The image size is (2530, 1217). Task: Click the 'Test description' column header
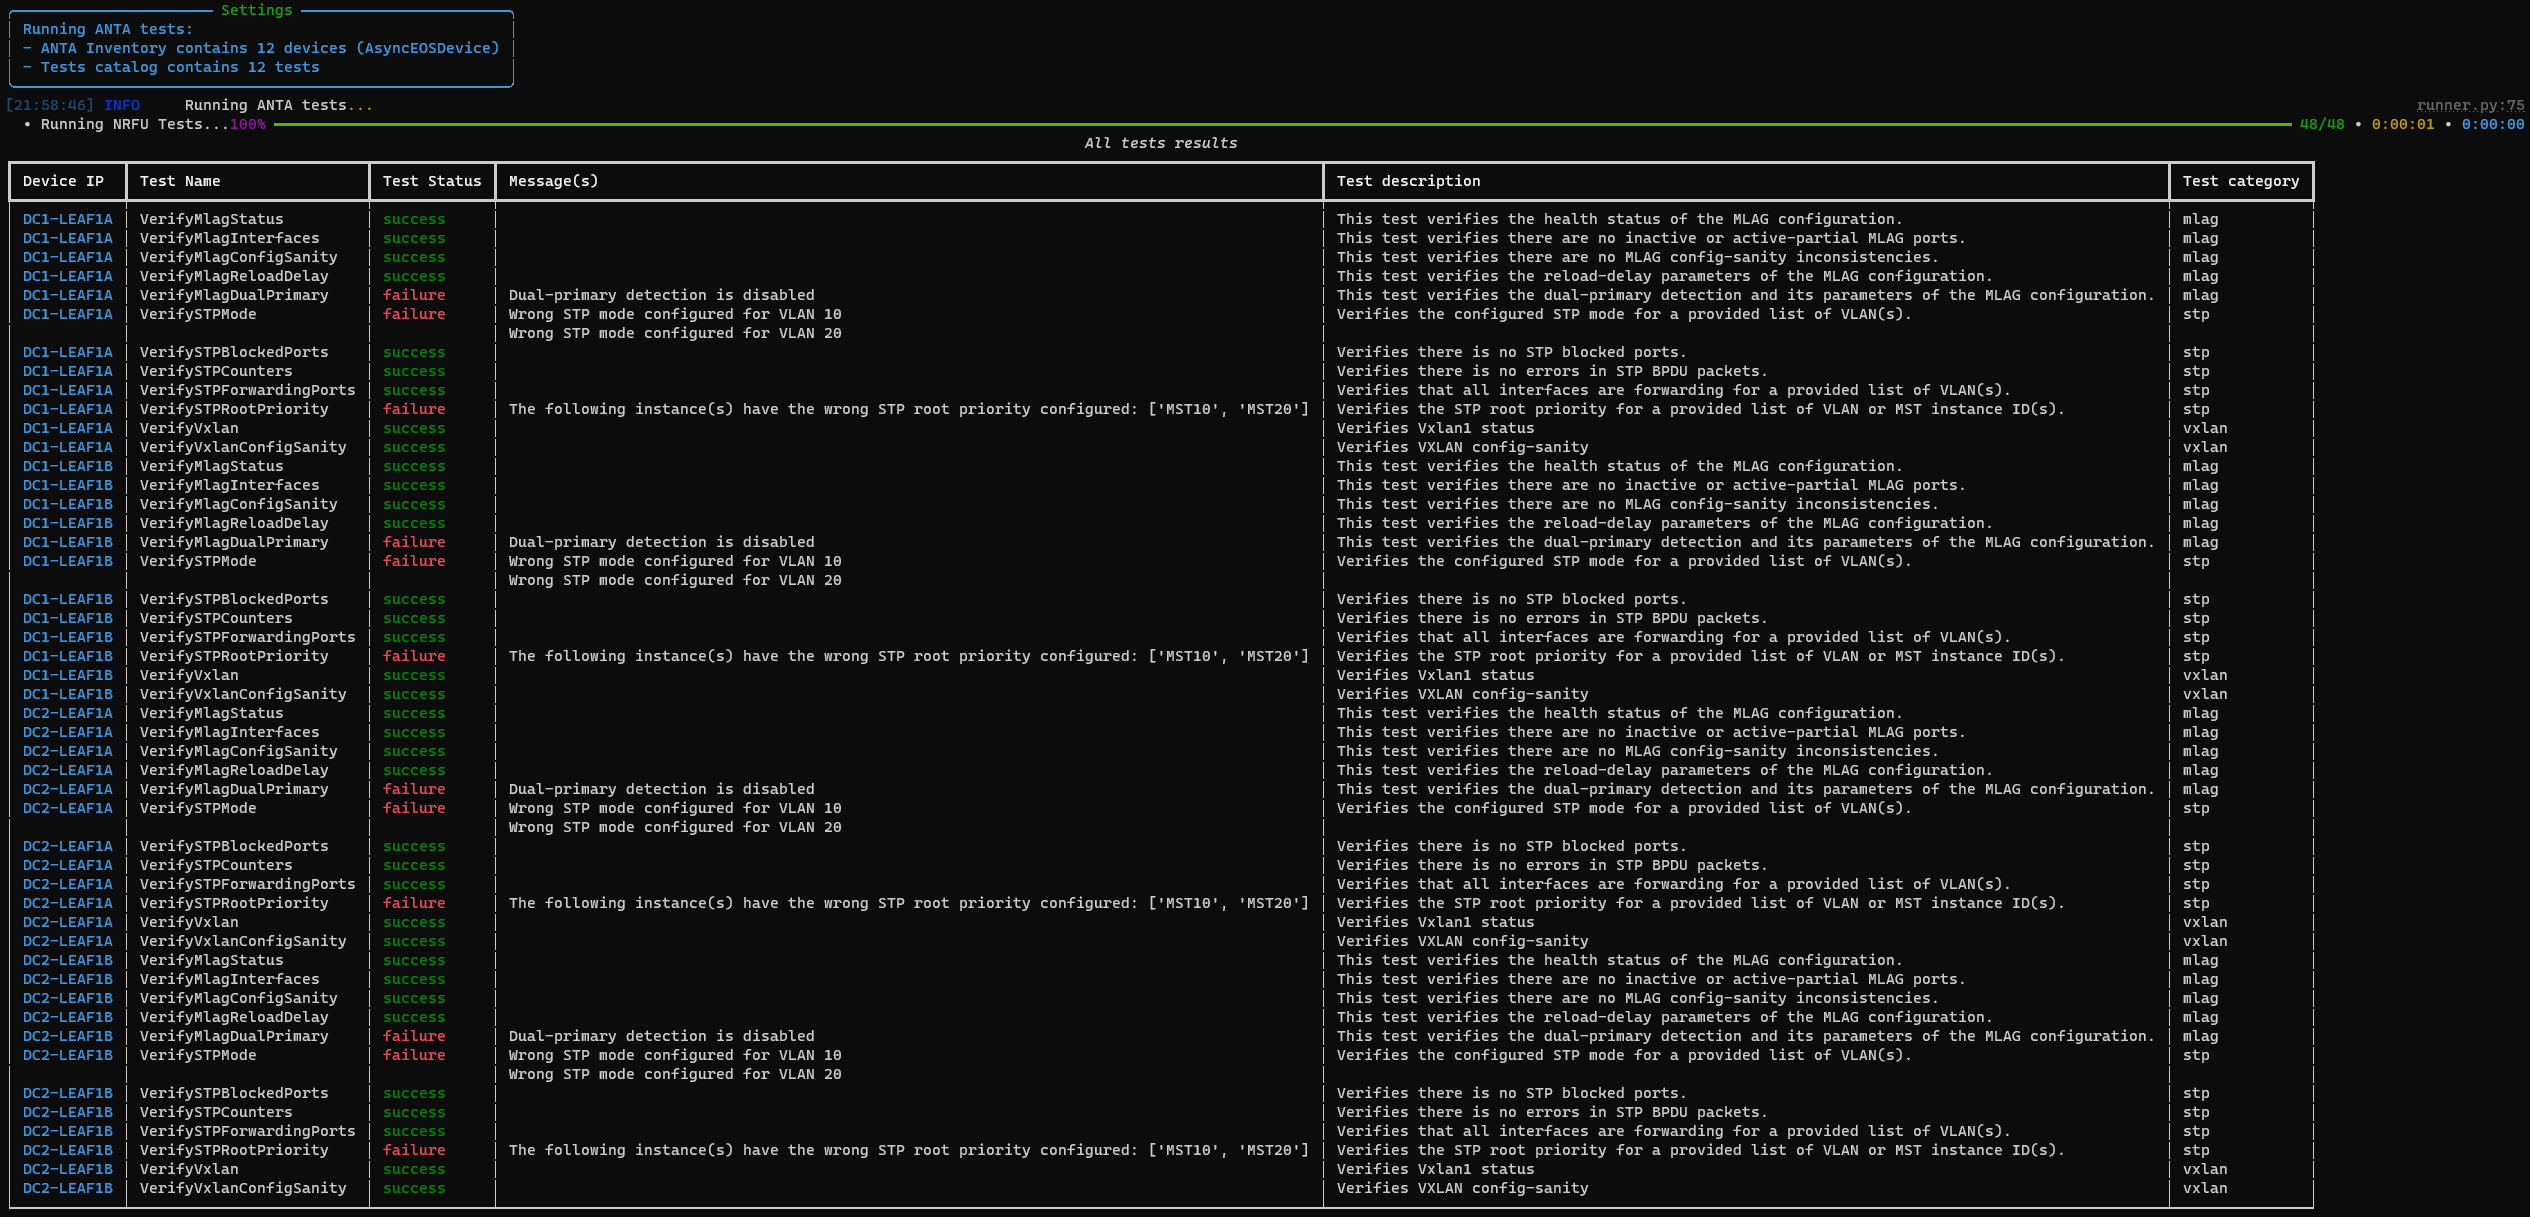pyautogui.click(x=1409, y=181)
